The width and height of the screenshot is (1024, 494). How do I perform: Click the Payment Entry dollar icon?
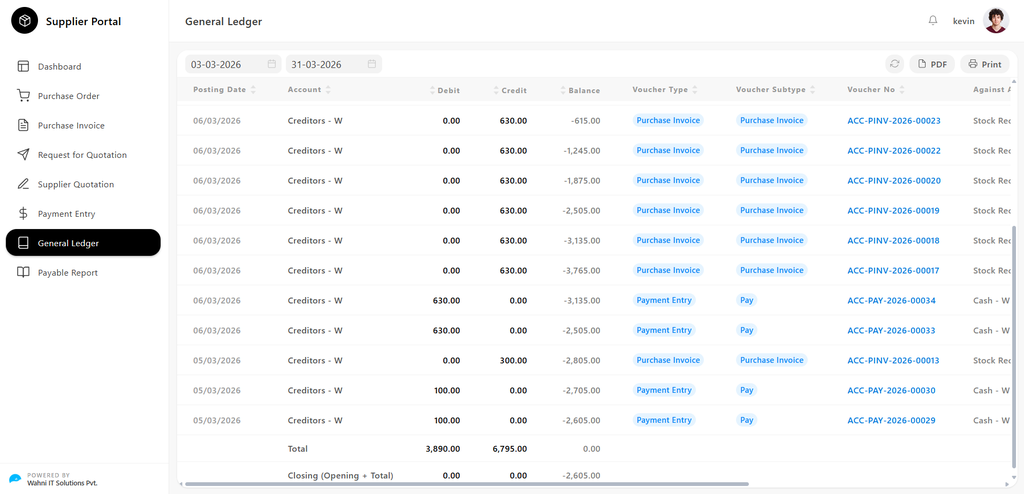[x=24, y=214]
